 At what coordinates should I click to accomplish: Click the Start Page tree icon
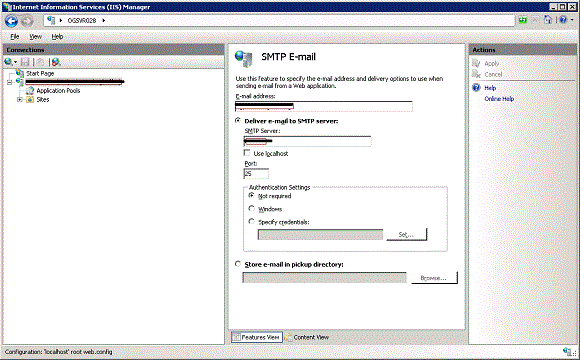[x=20, y=73]
